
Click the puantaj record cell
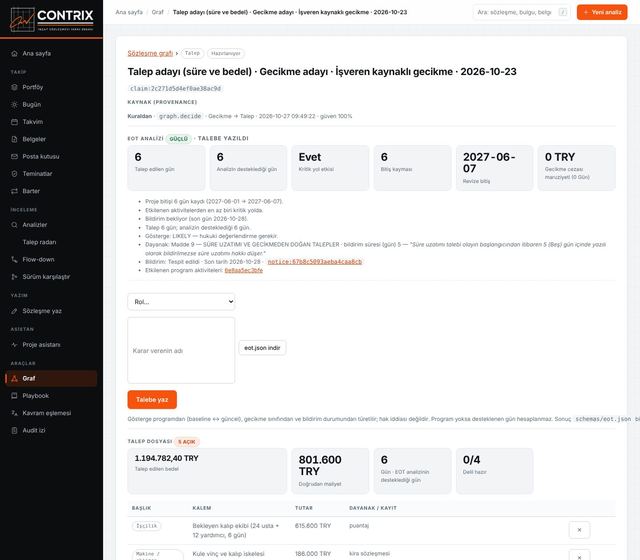click(x=359, y=526)
